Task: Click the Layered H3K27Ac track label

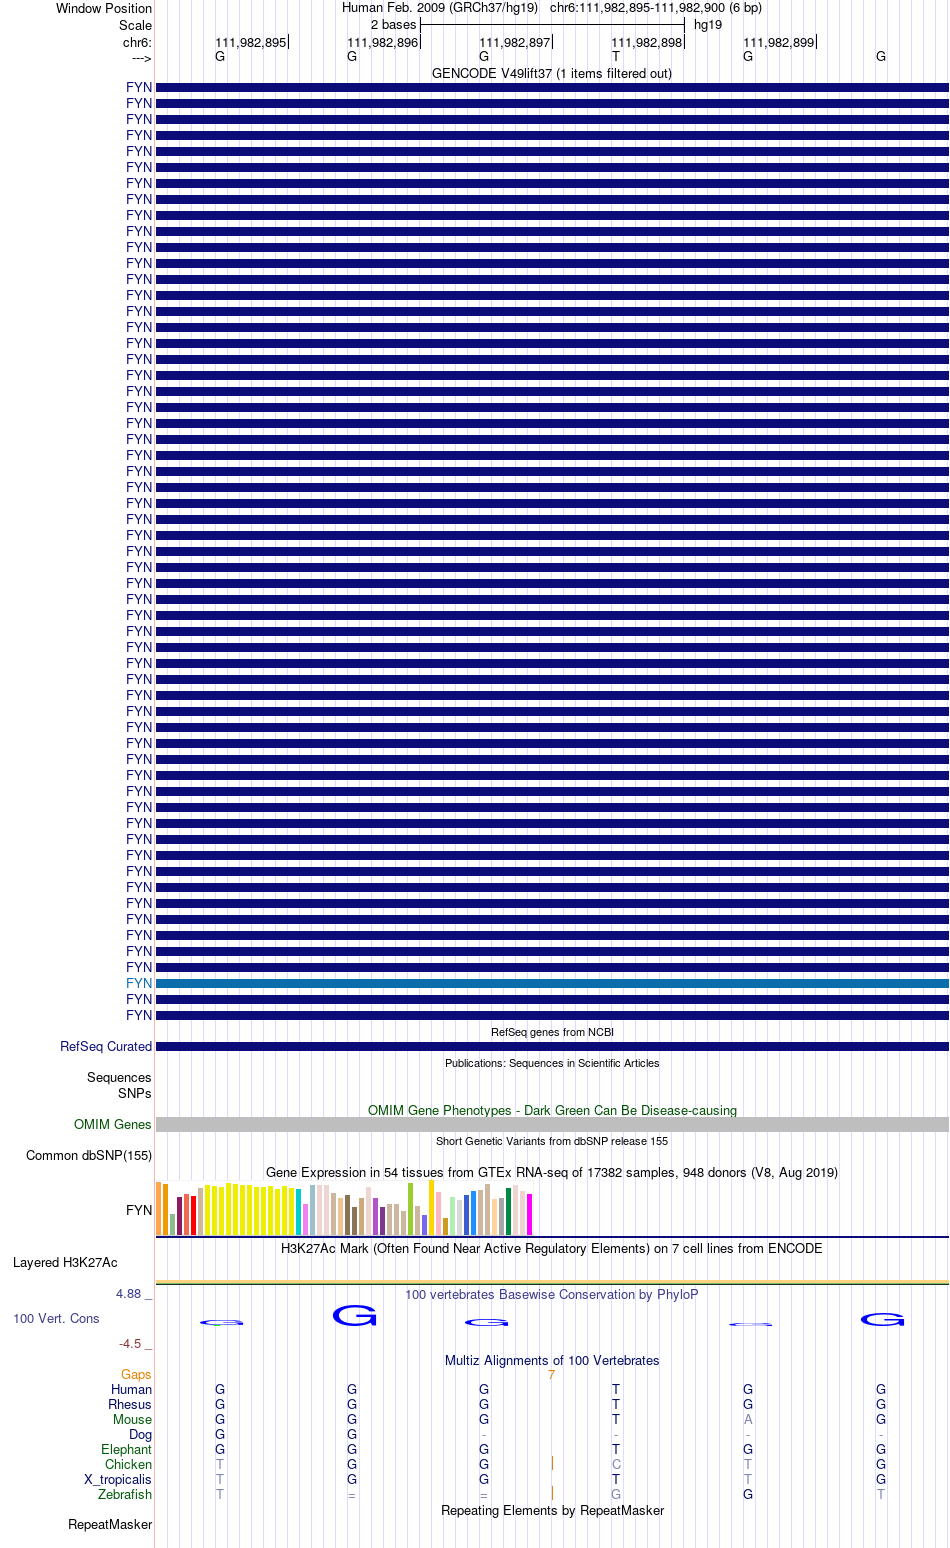Action: coord(65,1262)
